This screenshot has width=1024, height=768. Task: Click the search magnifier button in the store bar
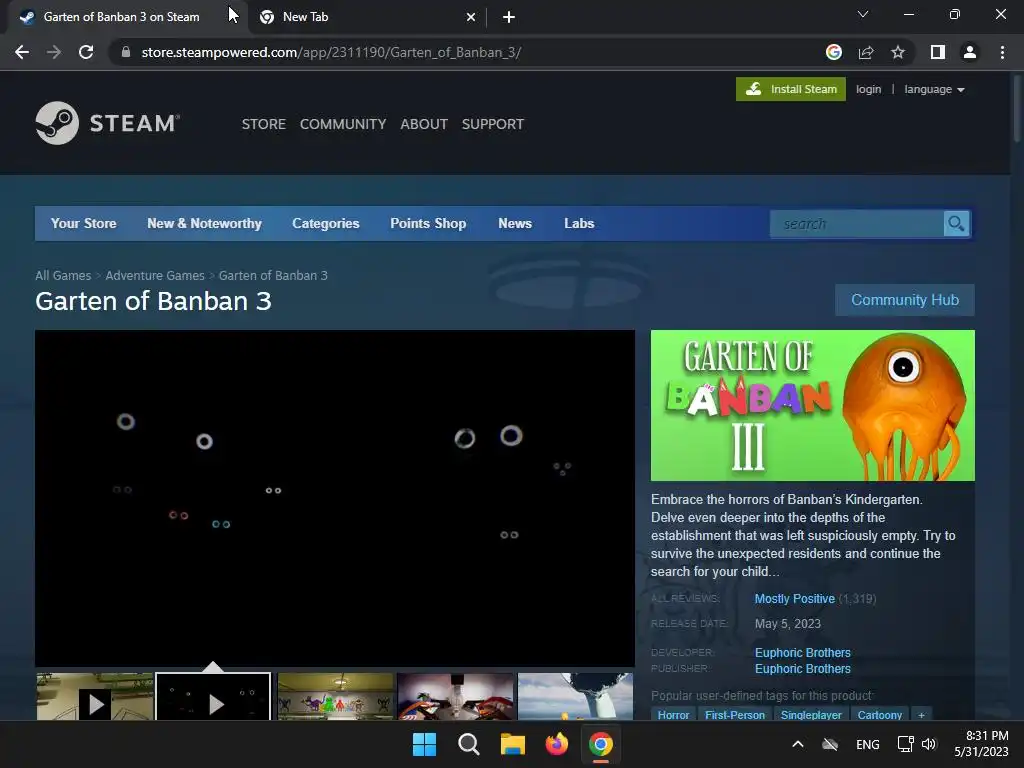(x=956, y=224)
